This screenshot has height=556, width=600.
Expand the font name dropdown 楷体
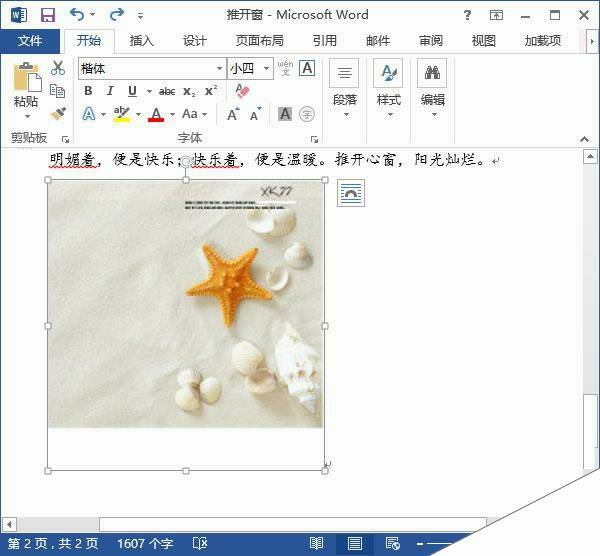(x=219, y=69)
